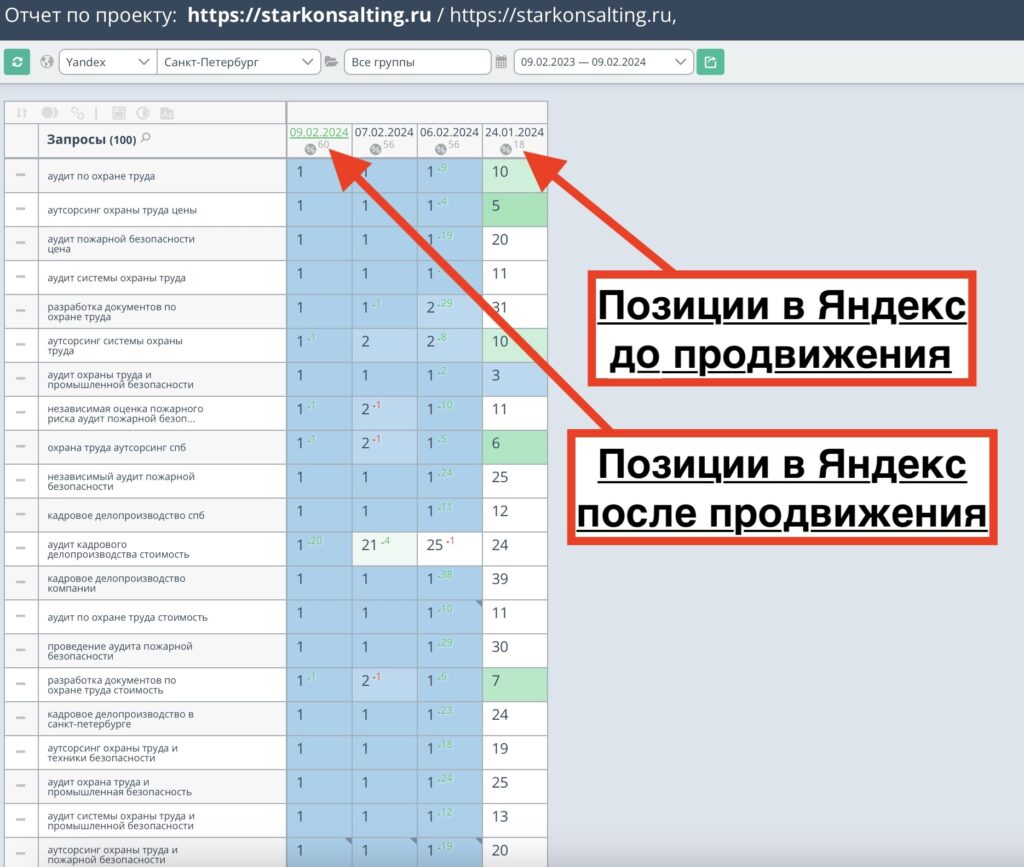Click the percent icon under 09.02.2024
The height and width of the screenshot is (867, 1024).
310,150
